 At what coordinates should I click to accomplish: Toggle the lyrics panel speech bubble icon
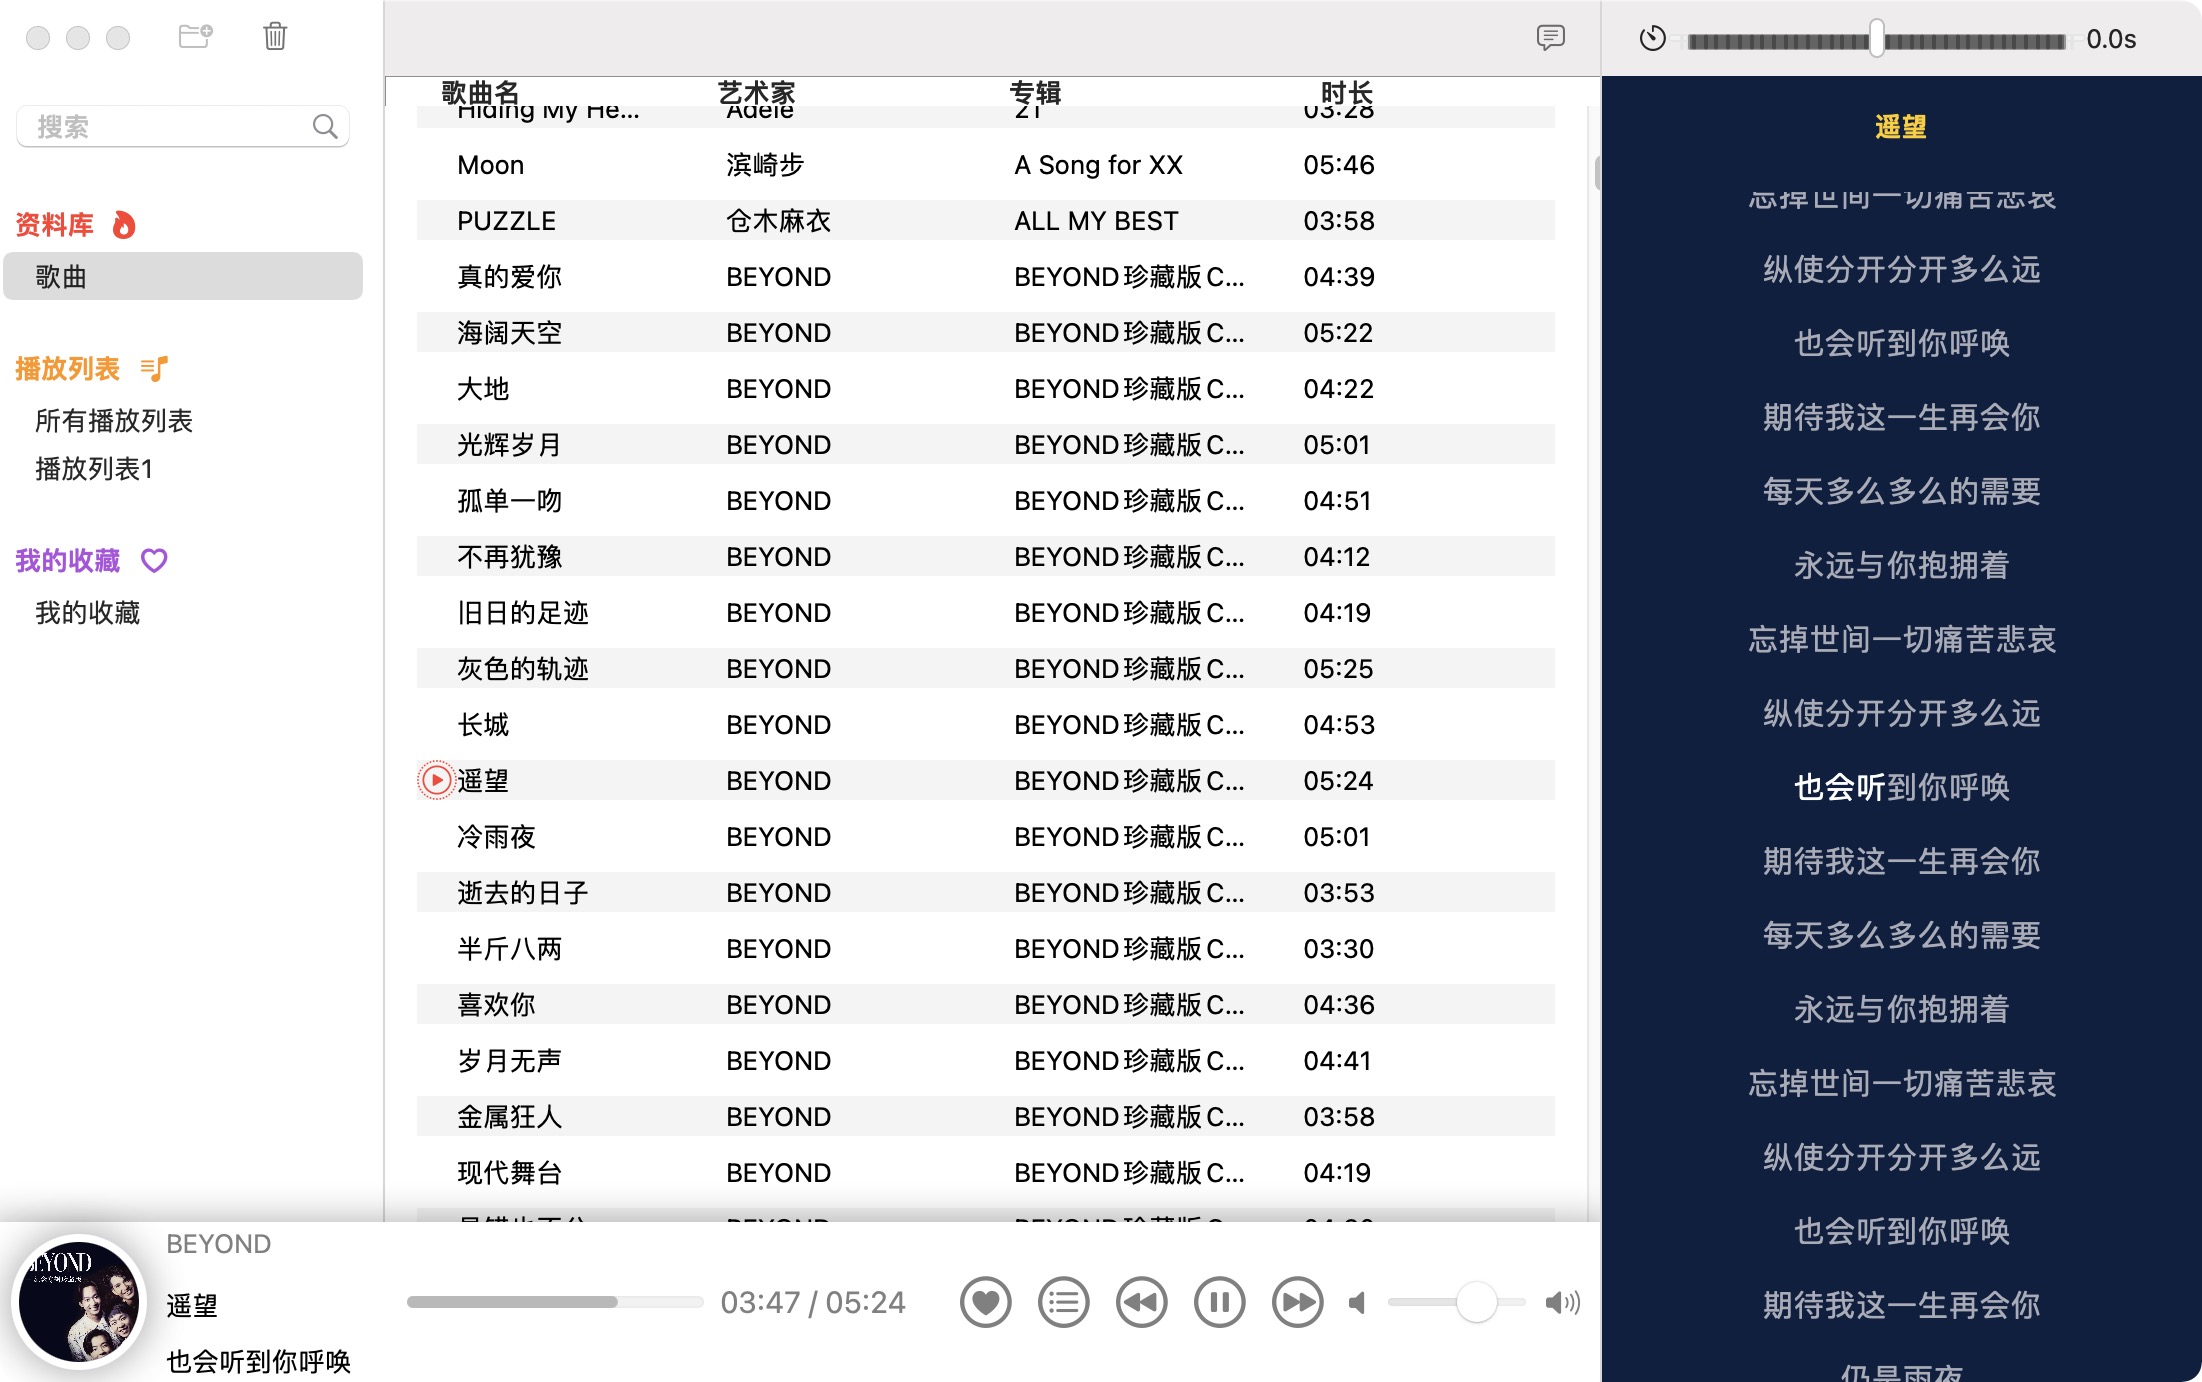coord(1550,38)
